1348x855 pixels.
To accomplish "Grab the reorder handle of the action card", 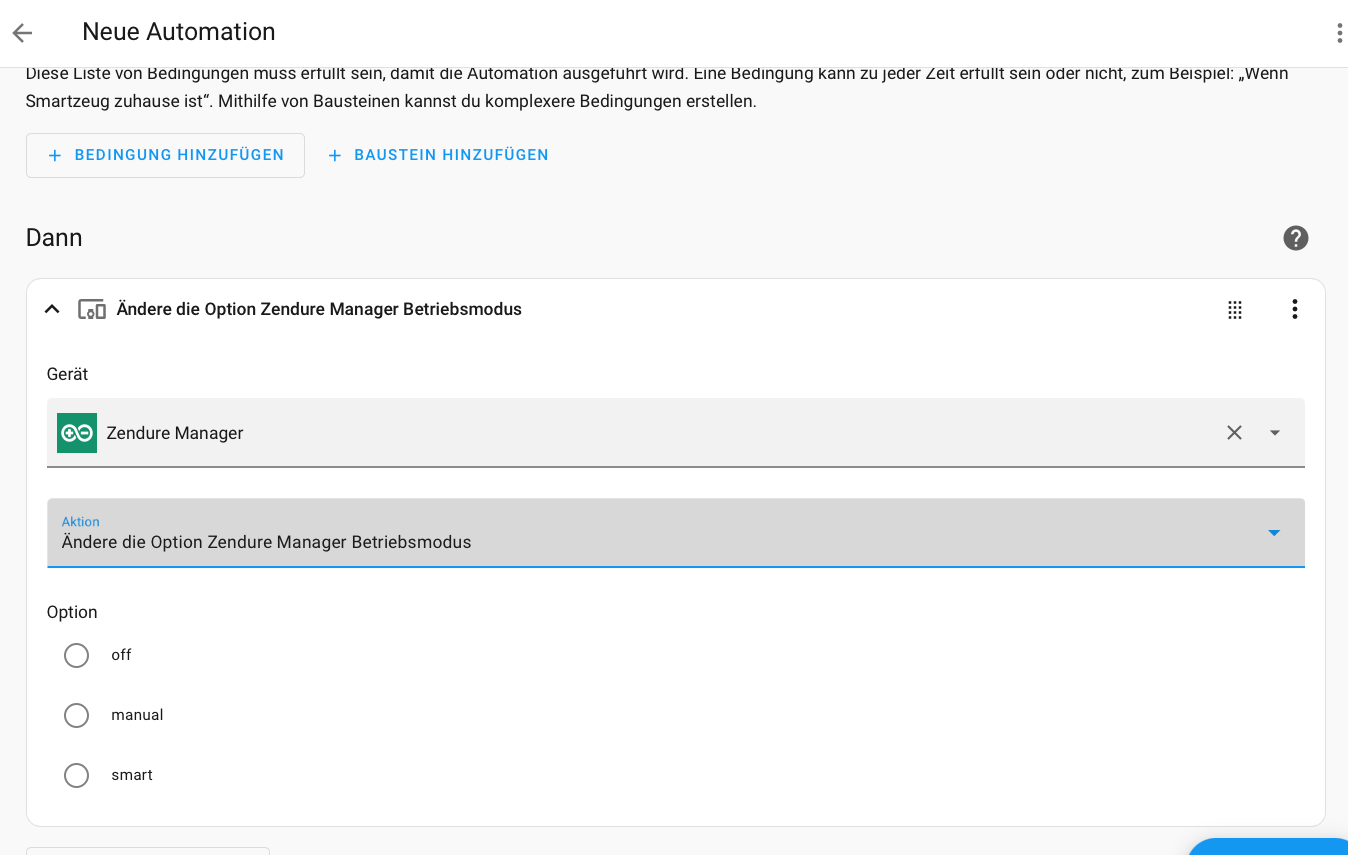I will point(1235,310).
